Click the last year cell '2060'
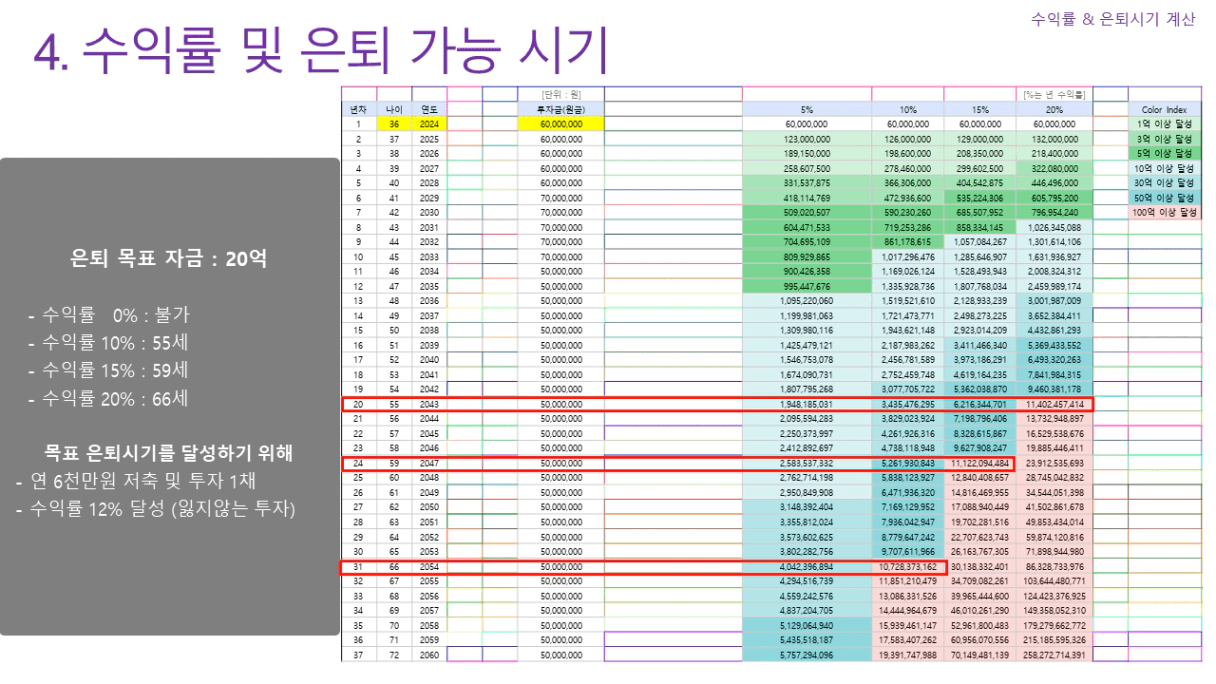 [x=429, y=655]
